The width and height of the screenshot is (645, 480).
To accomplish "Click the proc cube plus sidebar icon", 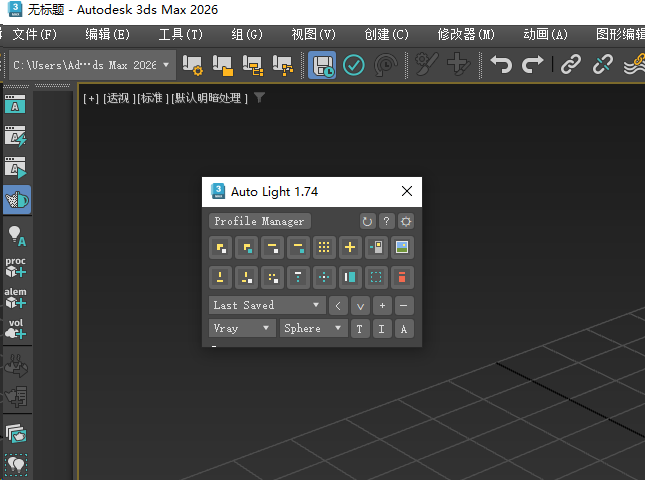I will point(16,267).
